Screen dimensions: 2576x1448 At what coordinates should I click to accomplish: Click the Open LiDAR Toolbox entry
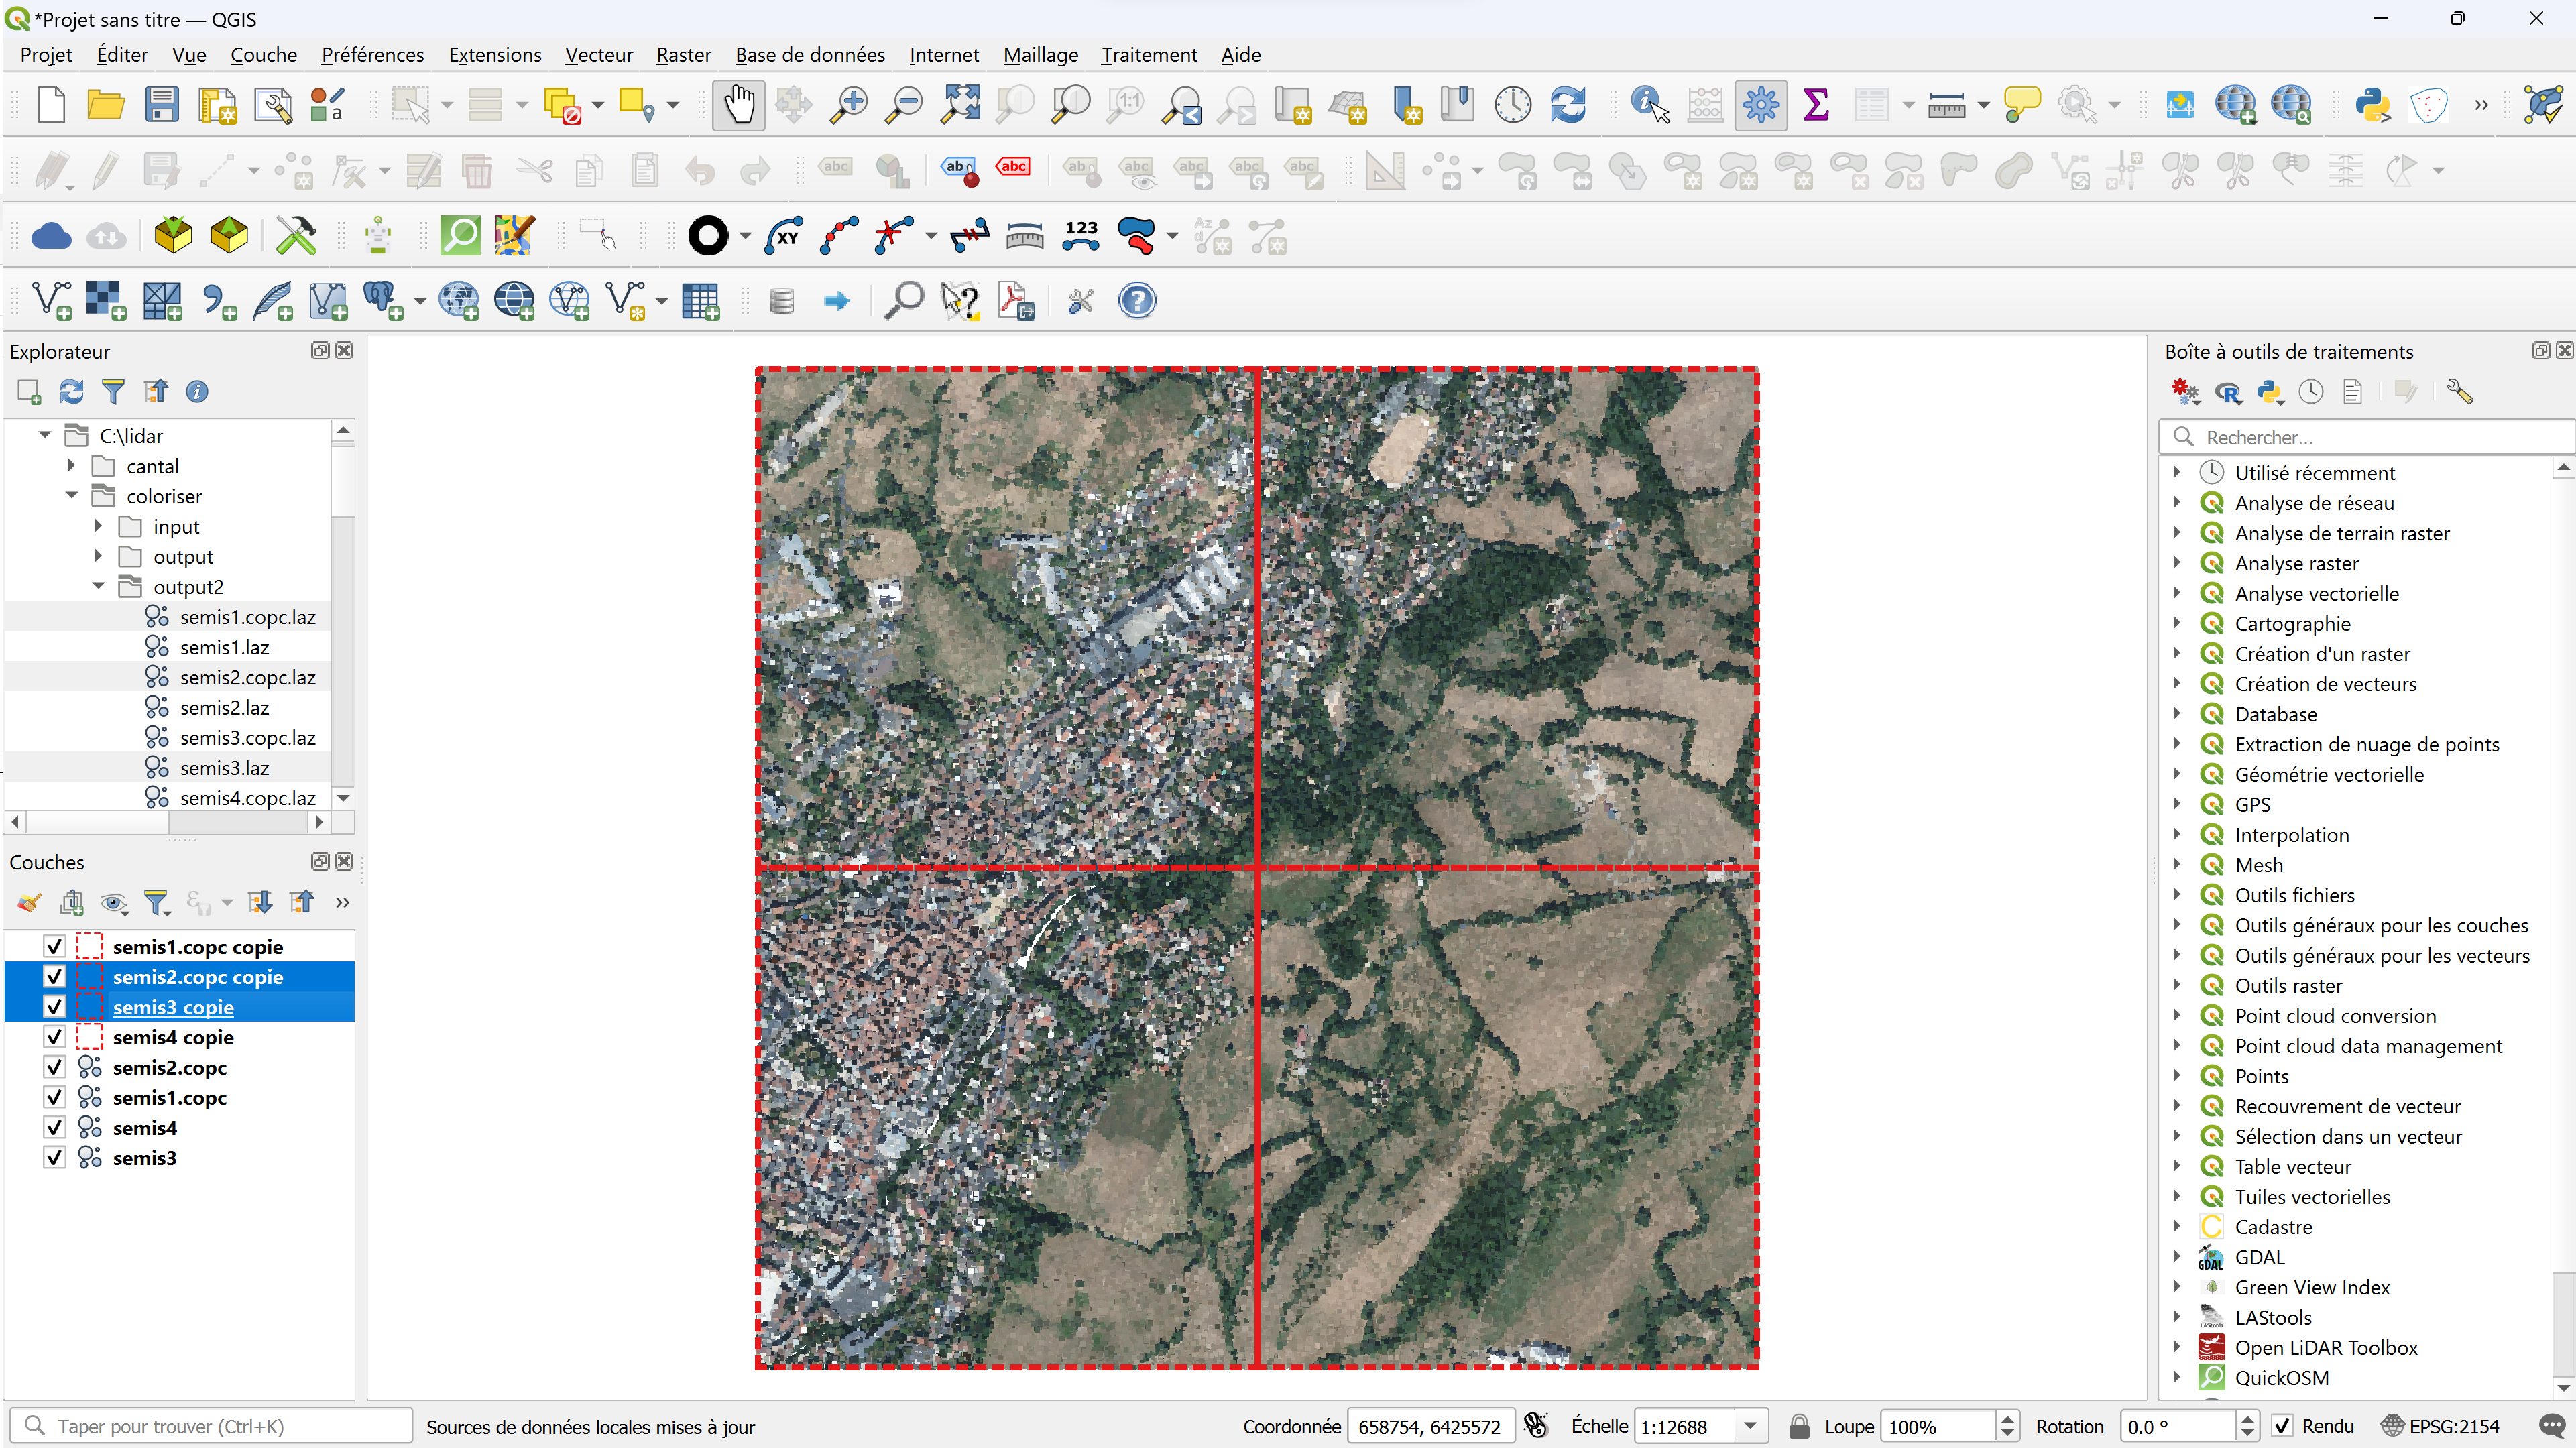(2326, 1347)
